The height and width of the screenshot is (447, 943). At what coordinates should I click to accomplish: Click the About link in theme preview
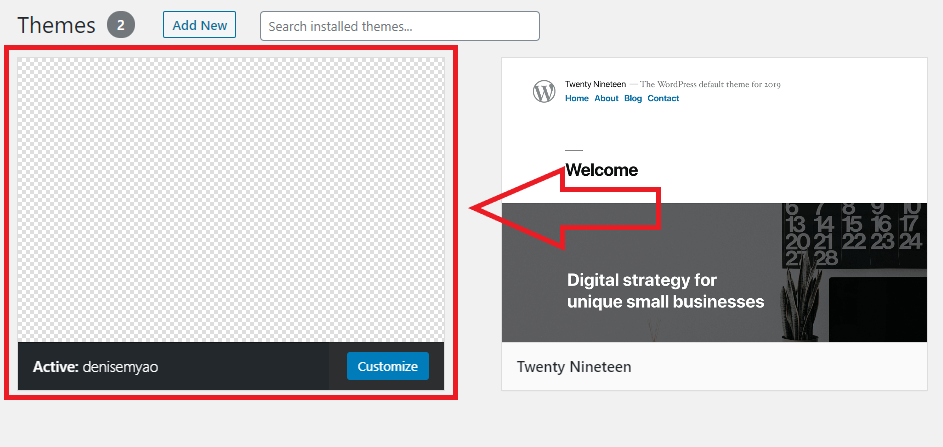(x=606, y=99)
